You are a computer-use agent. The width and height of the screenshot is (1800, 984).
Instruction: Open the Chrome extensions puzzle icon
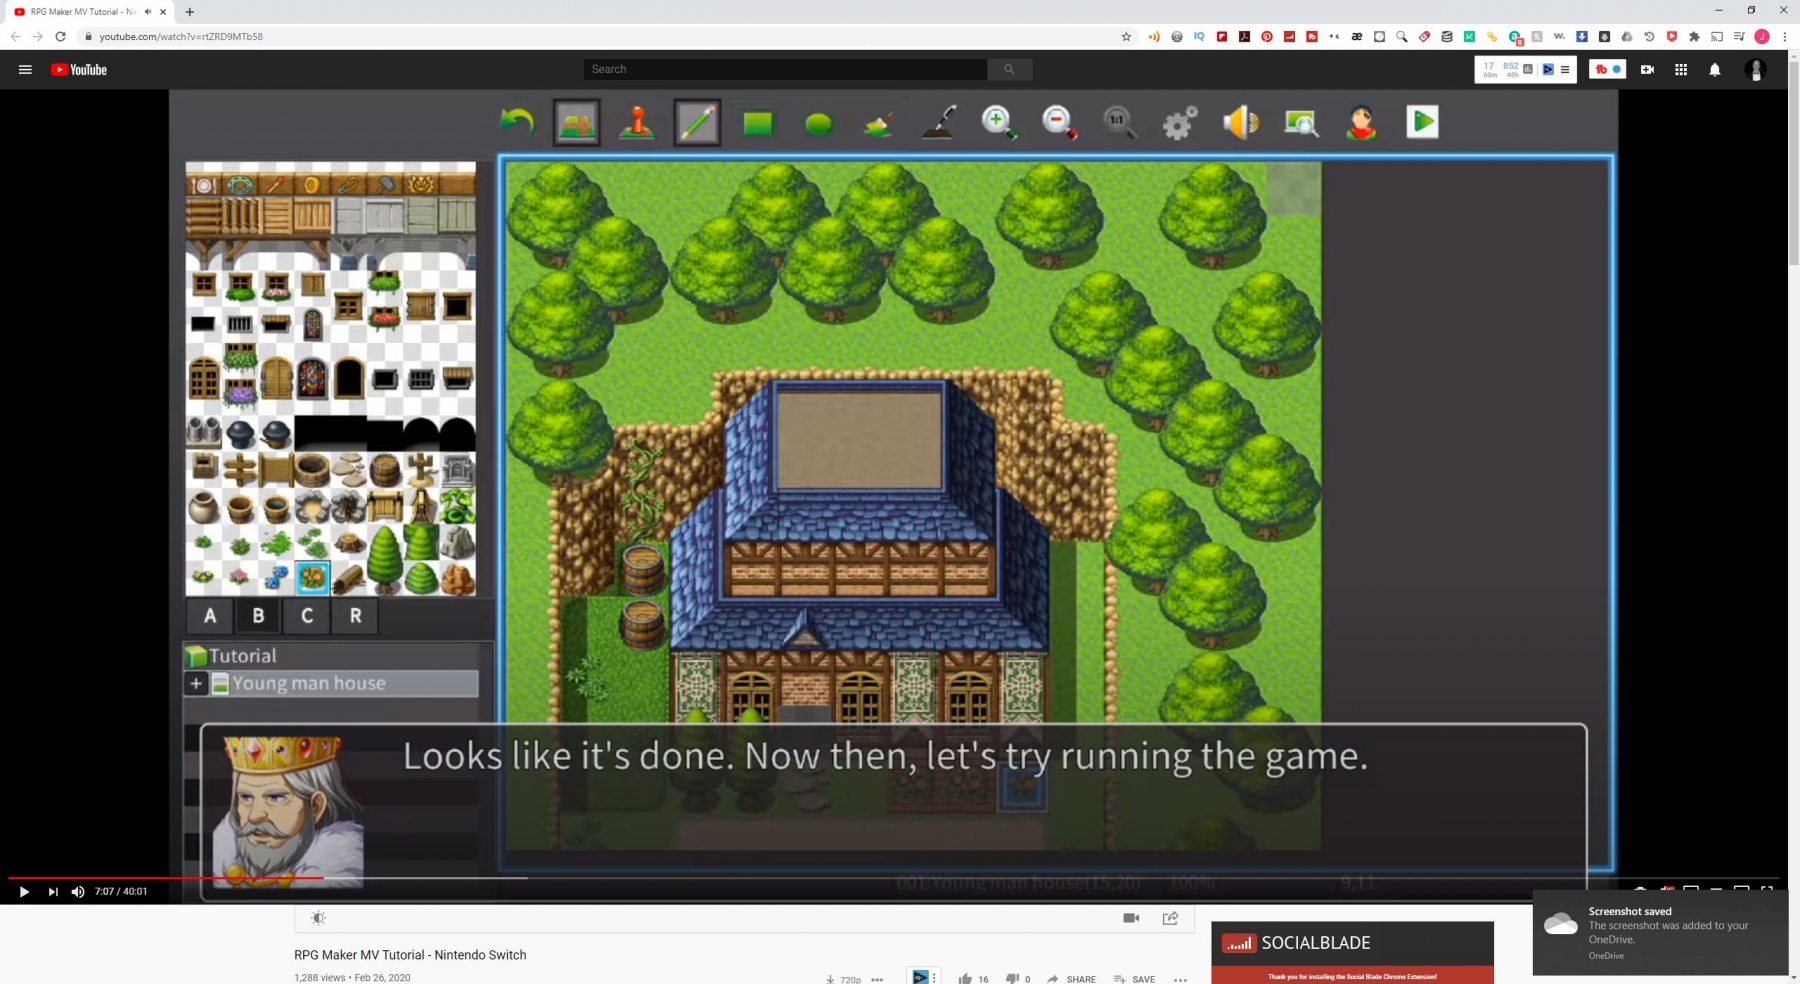(x=1694, y=37)
